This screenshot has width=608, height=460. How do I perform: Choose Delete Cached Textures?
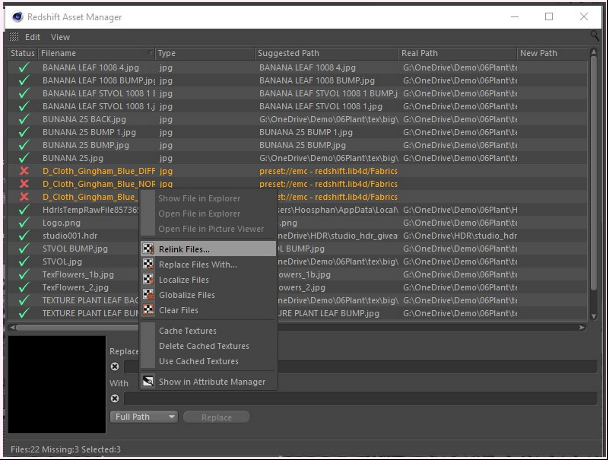208,346
